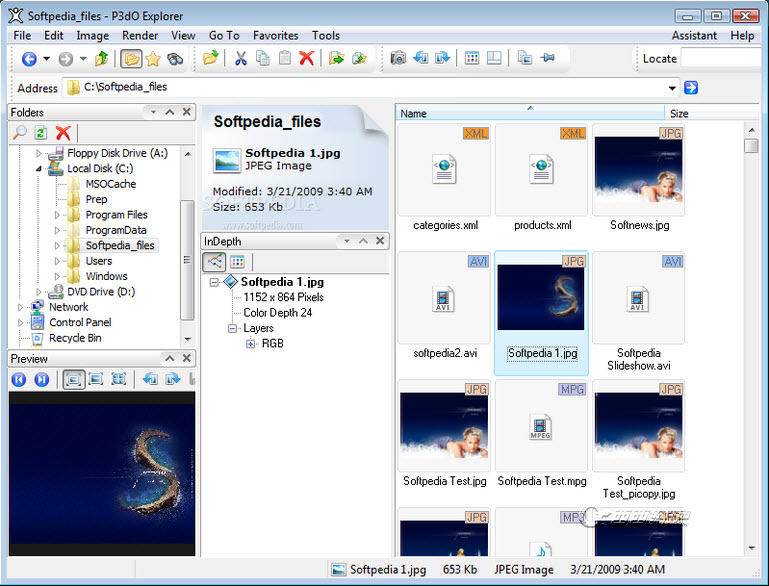Expand the RGB node under Layers
The height and width of the screenshot is (586, 769).
pyautogui.click(x=250, y=344)
